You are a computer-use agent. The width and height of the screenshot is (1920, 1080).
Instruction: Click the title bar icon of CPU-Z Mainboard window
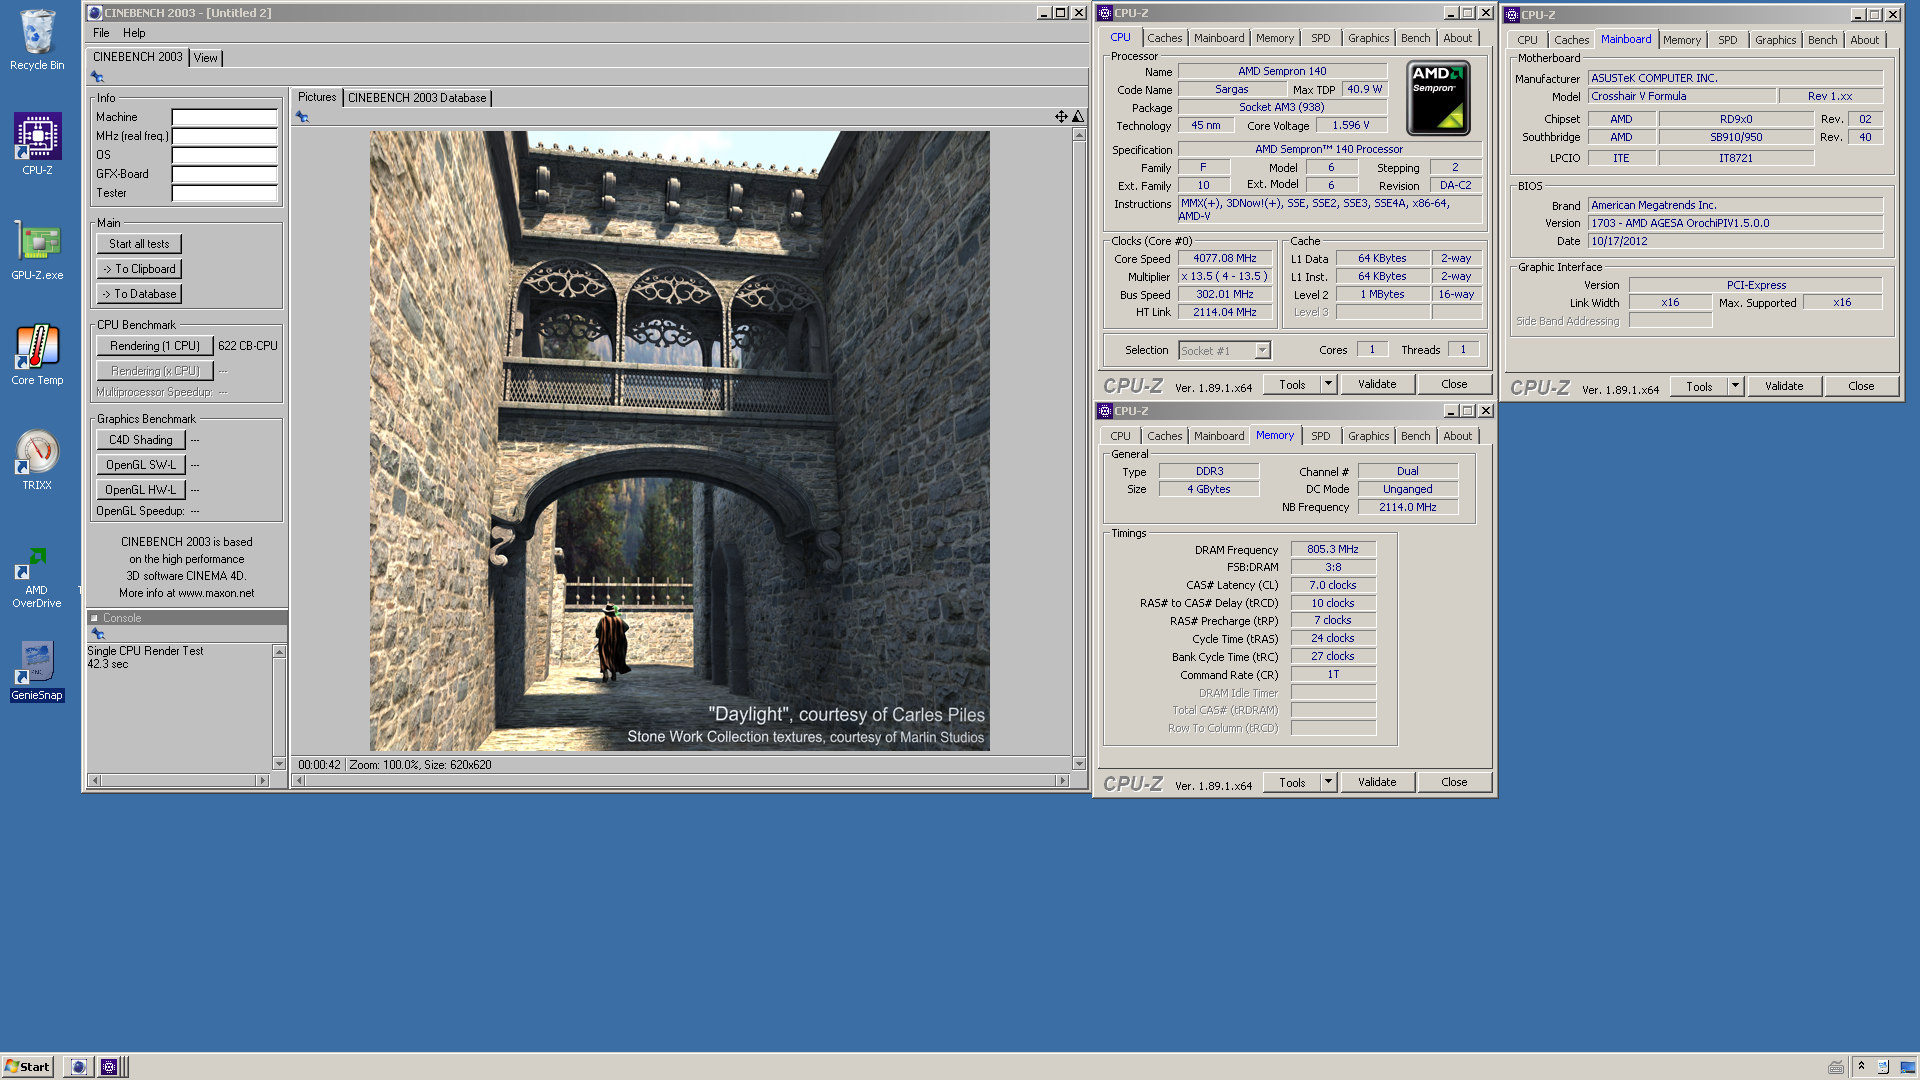(1512, 15)
